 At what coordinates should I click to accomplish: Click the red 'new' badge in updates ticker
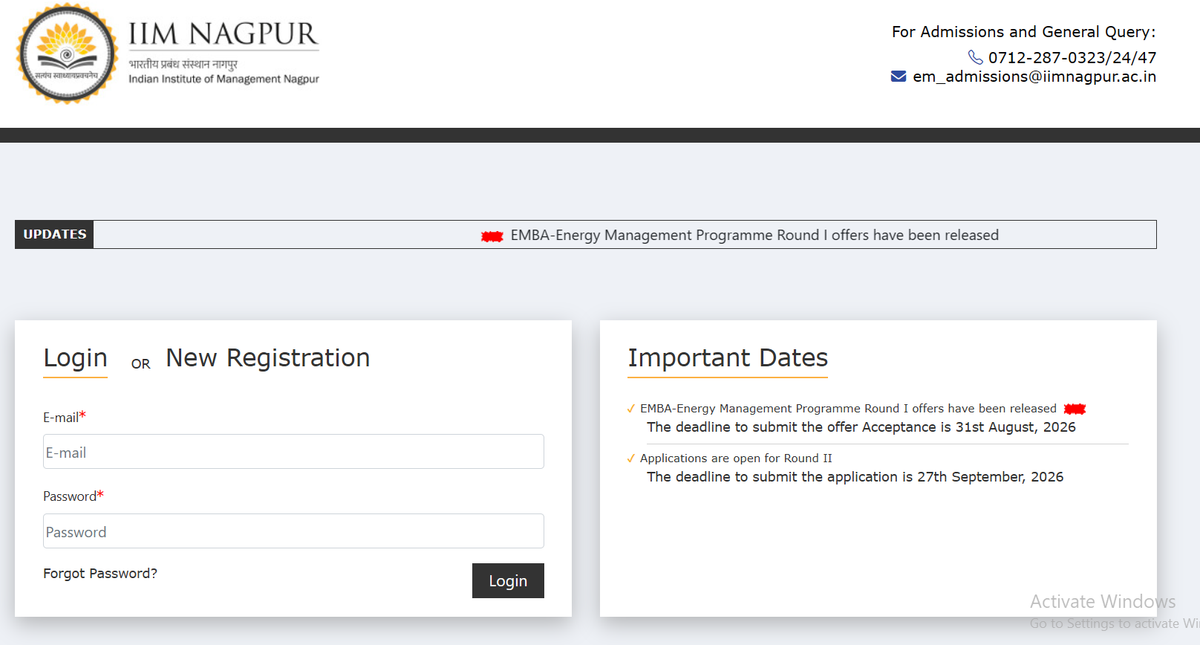491,236
